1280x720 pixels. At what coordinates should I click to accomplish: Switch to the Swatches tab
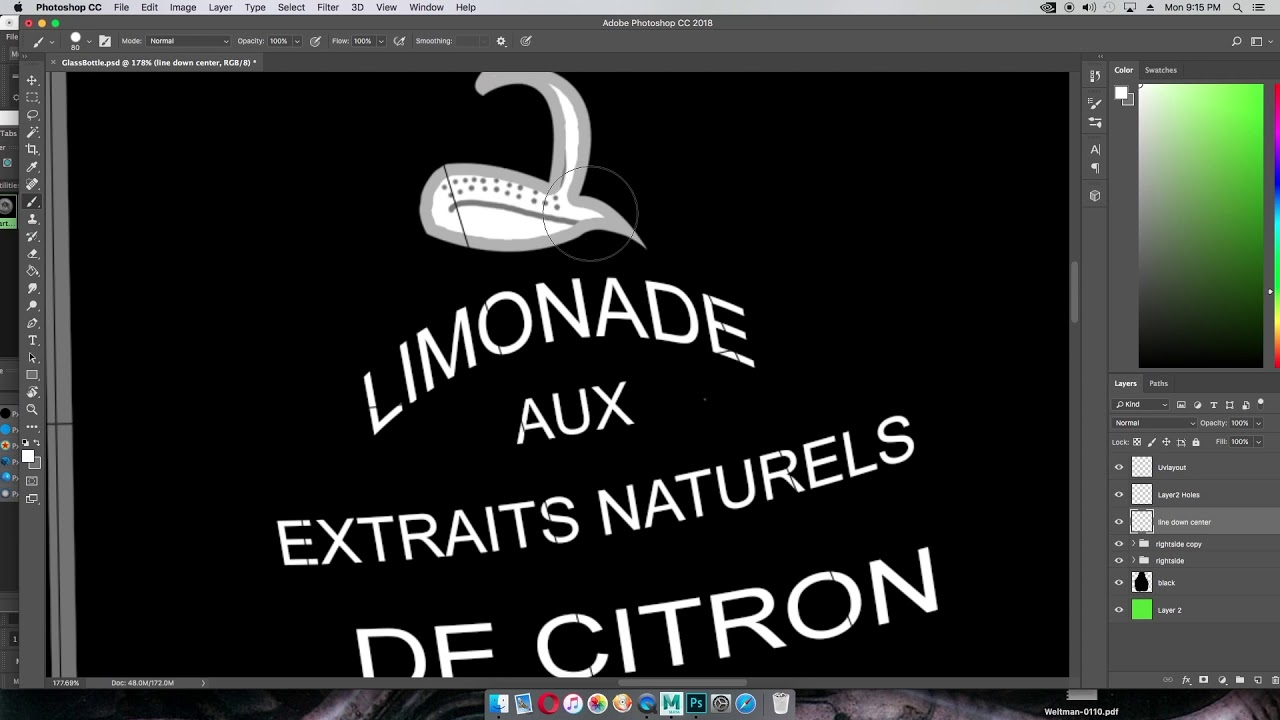[x=1160, y=70]
